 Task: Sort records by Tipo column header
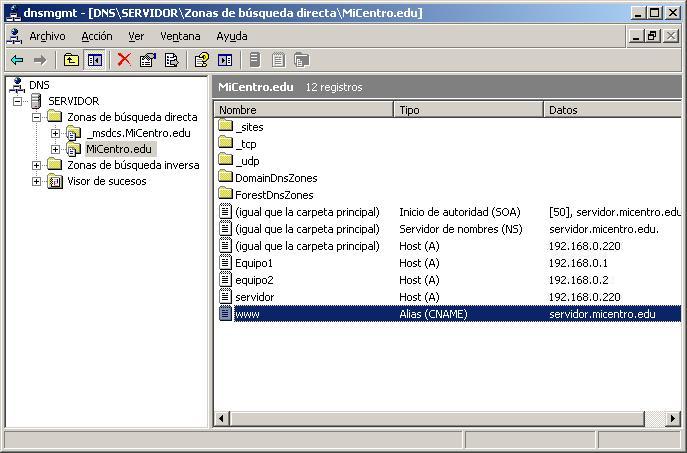[468, 110]
